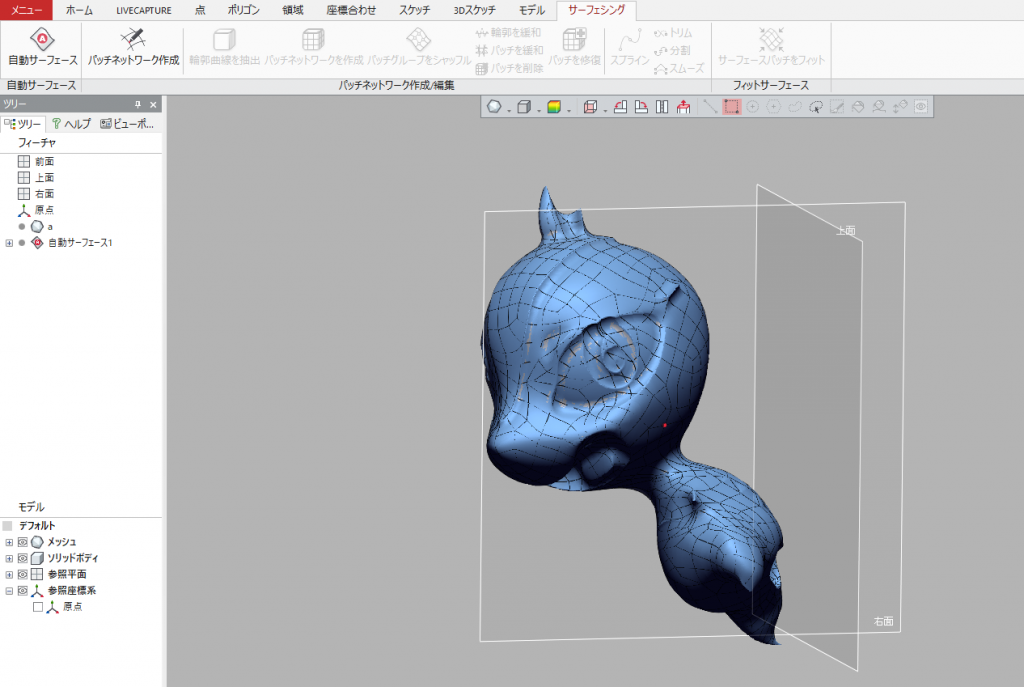The width and height of the screenshot is (1024, 687).
Task: Check the 原点 checkbox under 参照座標系
Action: coord(38,607)
